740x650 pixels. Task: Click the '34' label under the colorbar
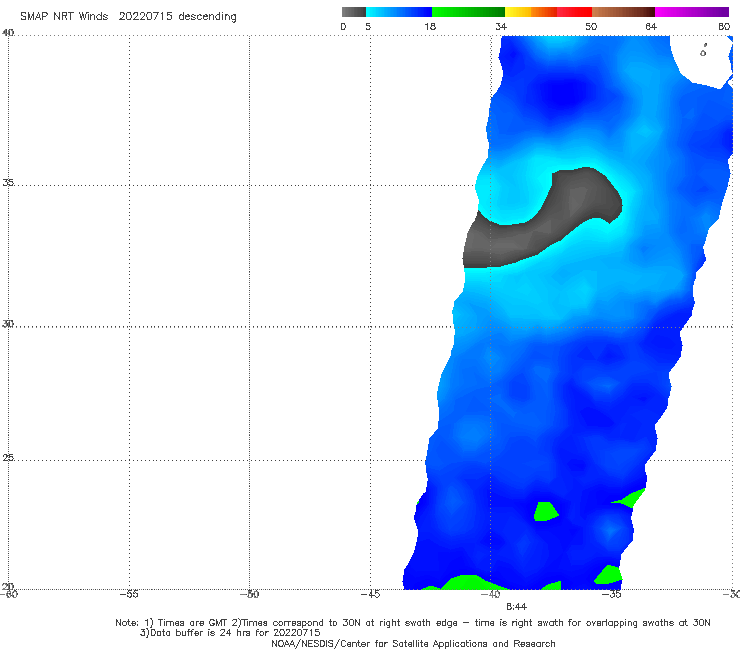(x=501, y=27)
